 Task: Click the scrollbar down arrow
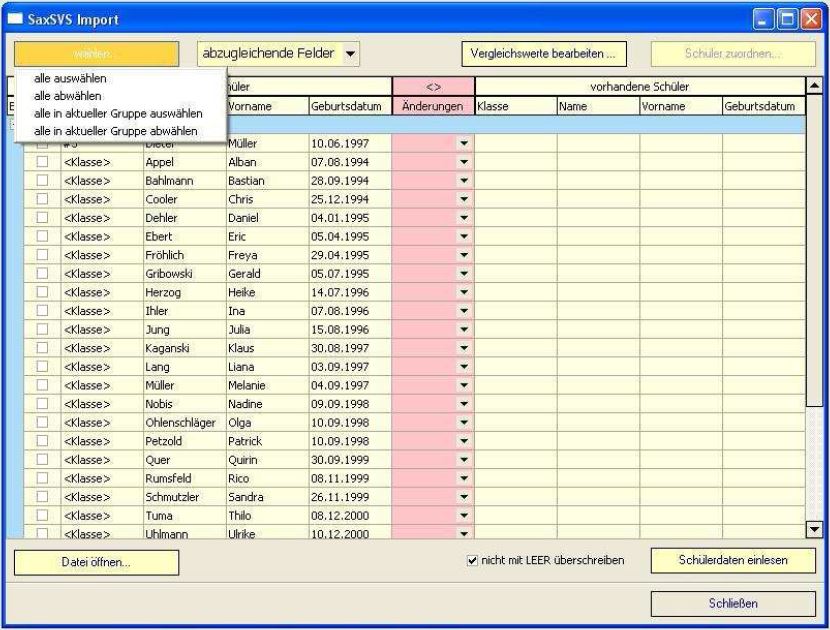pyautogui.click(x=814, y=529)
